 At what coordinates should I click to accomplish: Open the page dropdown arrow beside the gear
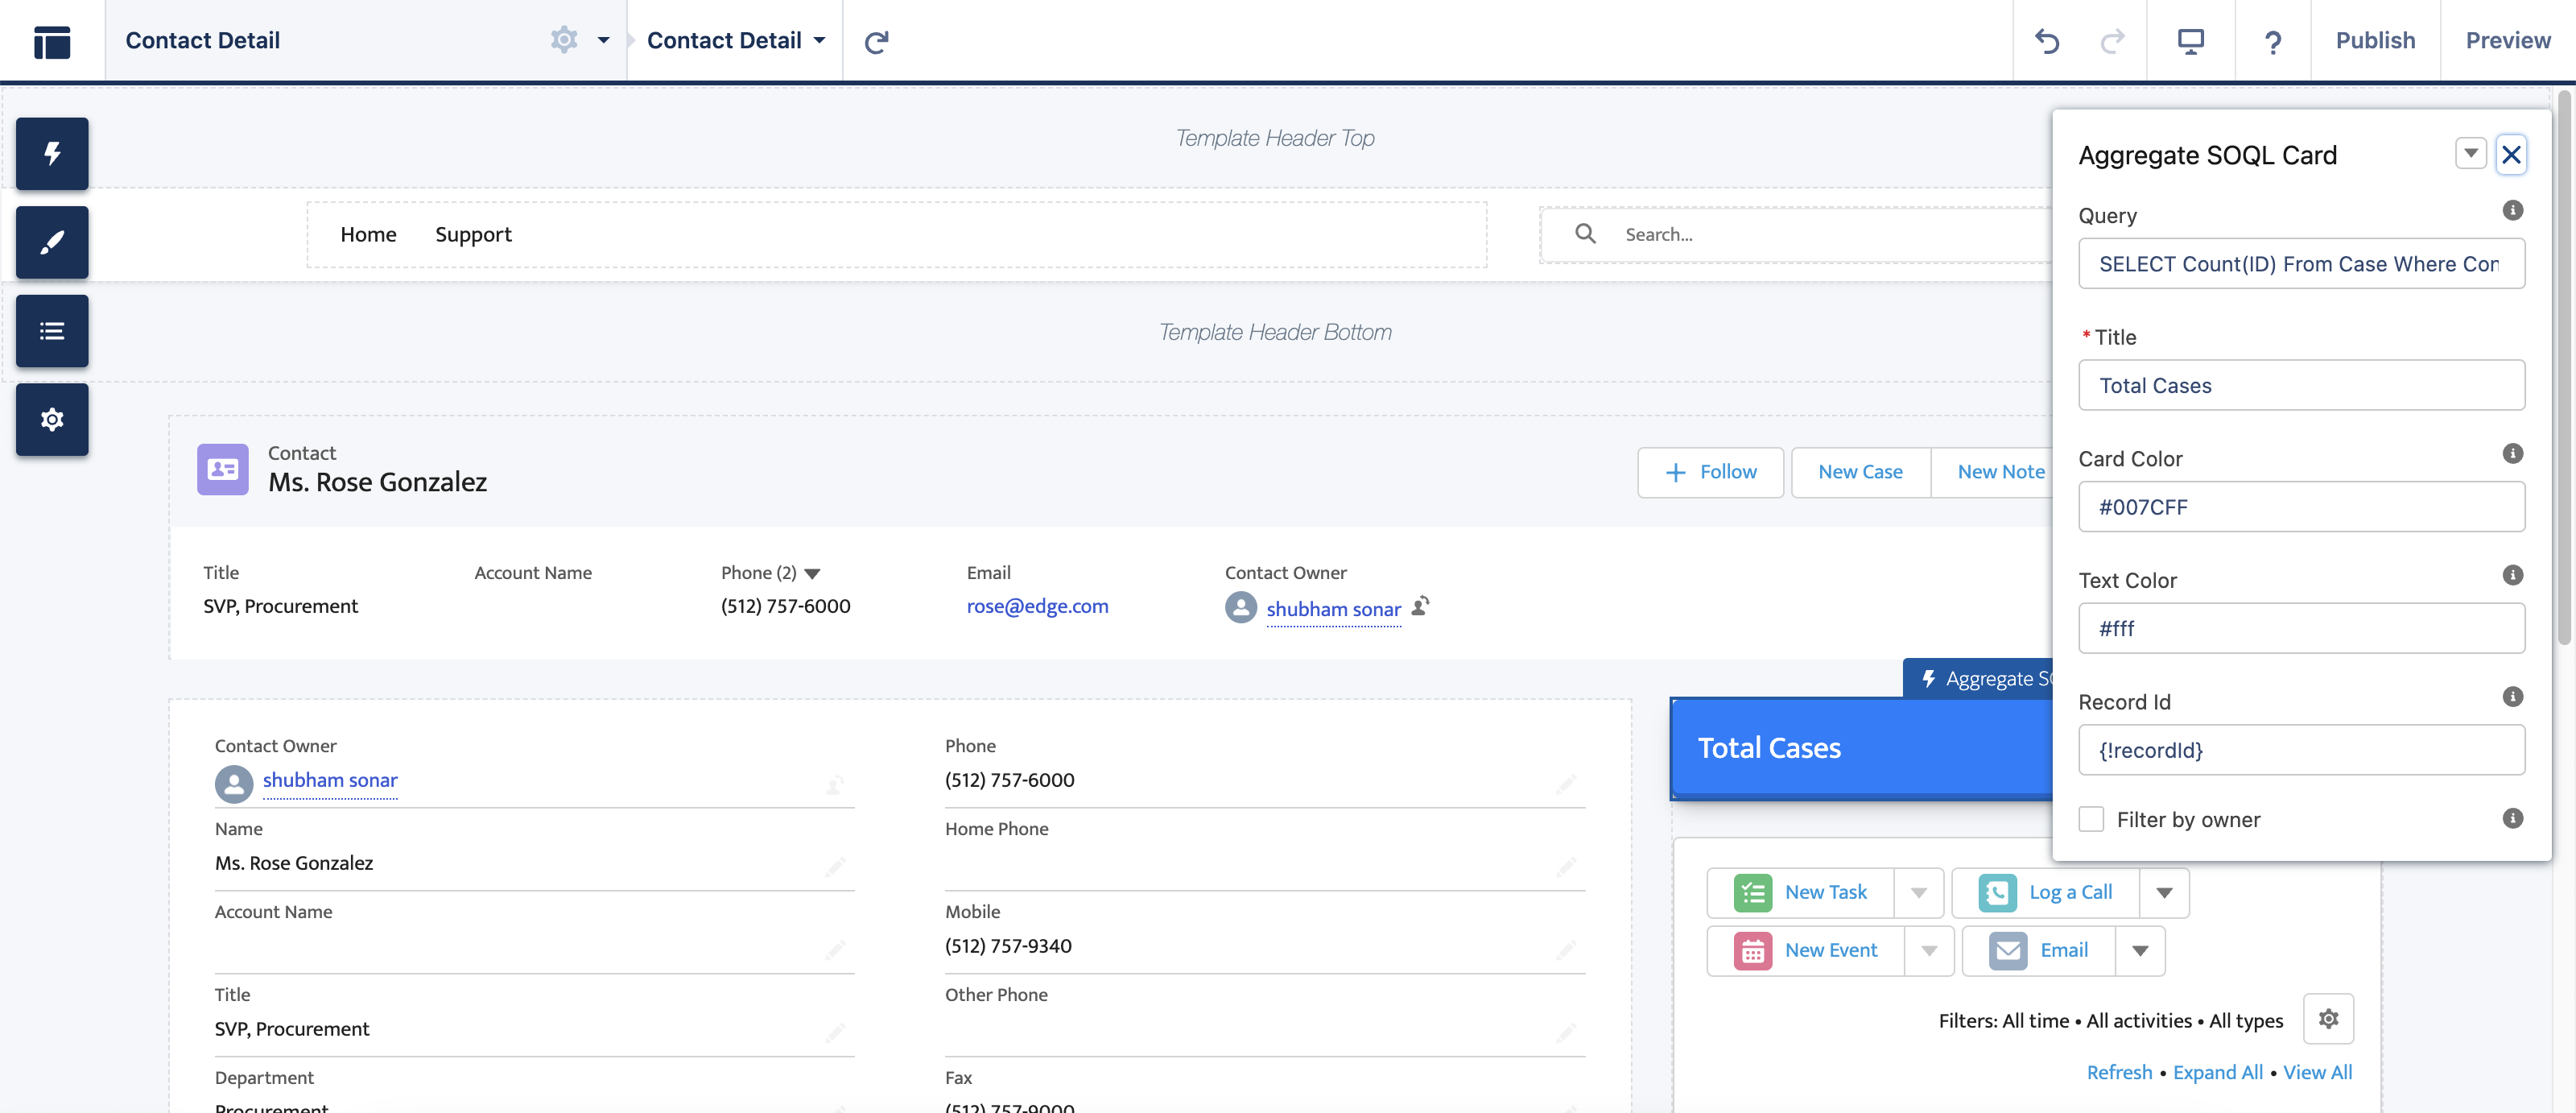pos(603,41)
